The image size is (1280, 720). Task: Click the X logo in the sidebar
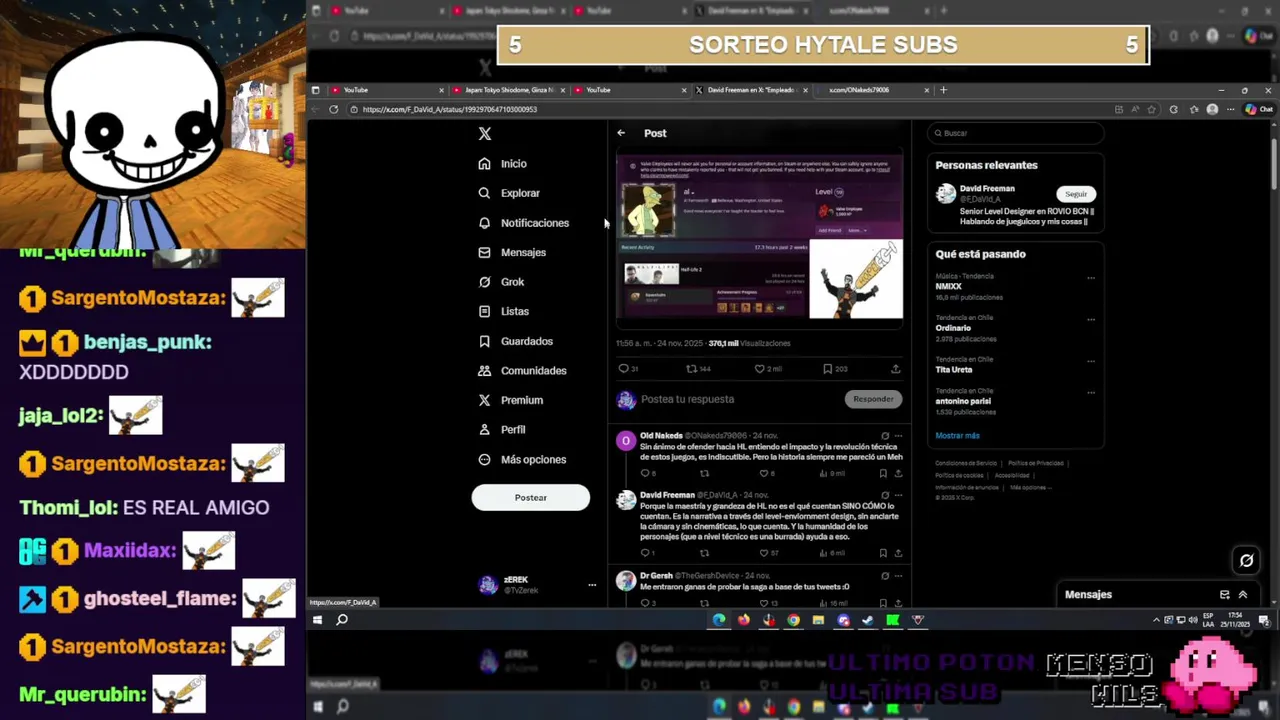click(x=485, y=133)
